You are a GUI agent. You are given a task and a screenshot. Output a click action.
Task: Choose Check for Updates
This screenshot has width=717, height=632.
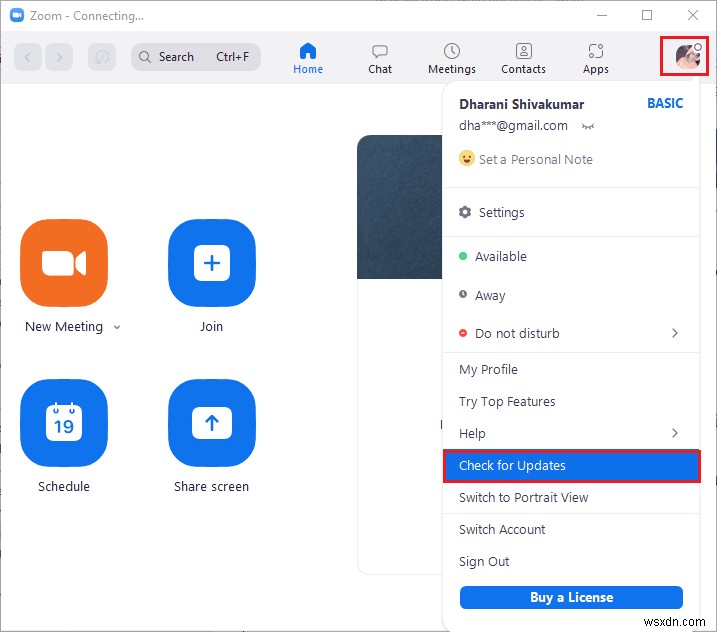pos(572,466)
